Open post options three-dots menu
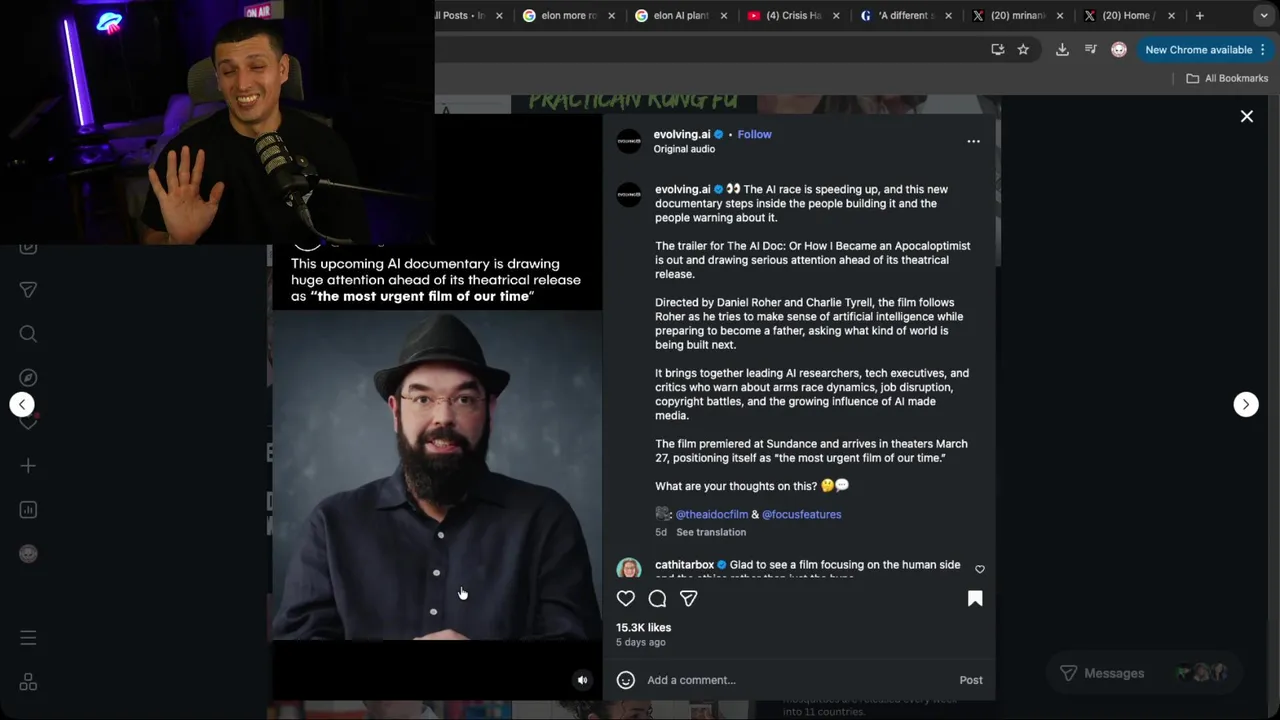Viewport: 1280px width, 720px height. coord(973,141)
